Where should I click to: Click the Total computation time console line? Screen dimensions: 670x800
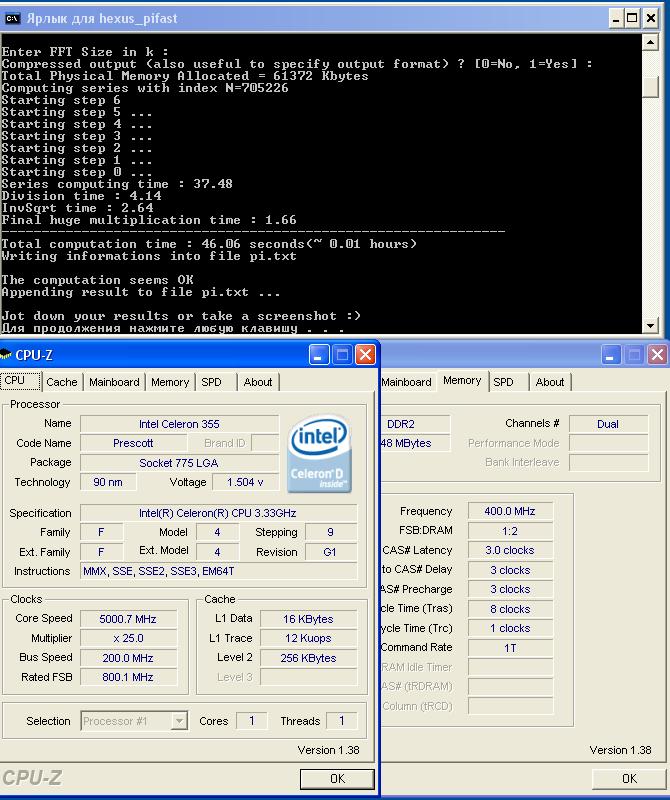209,244
